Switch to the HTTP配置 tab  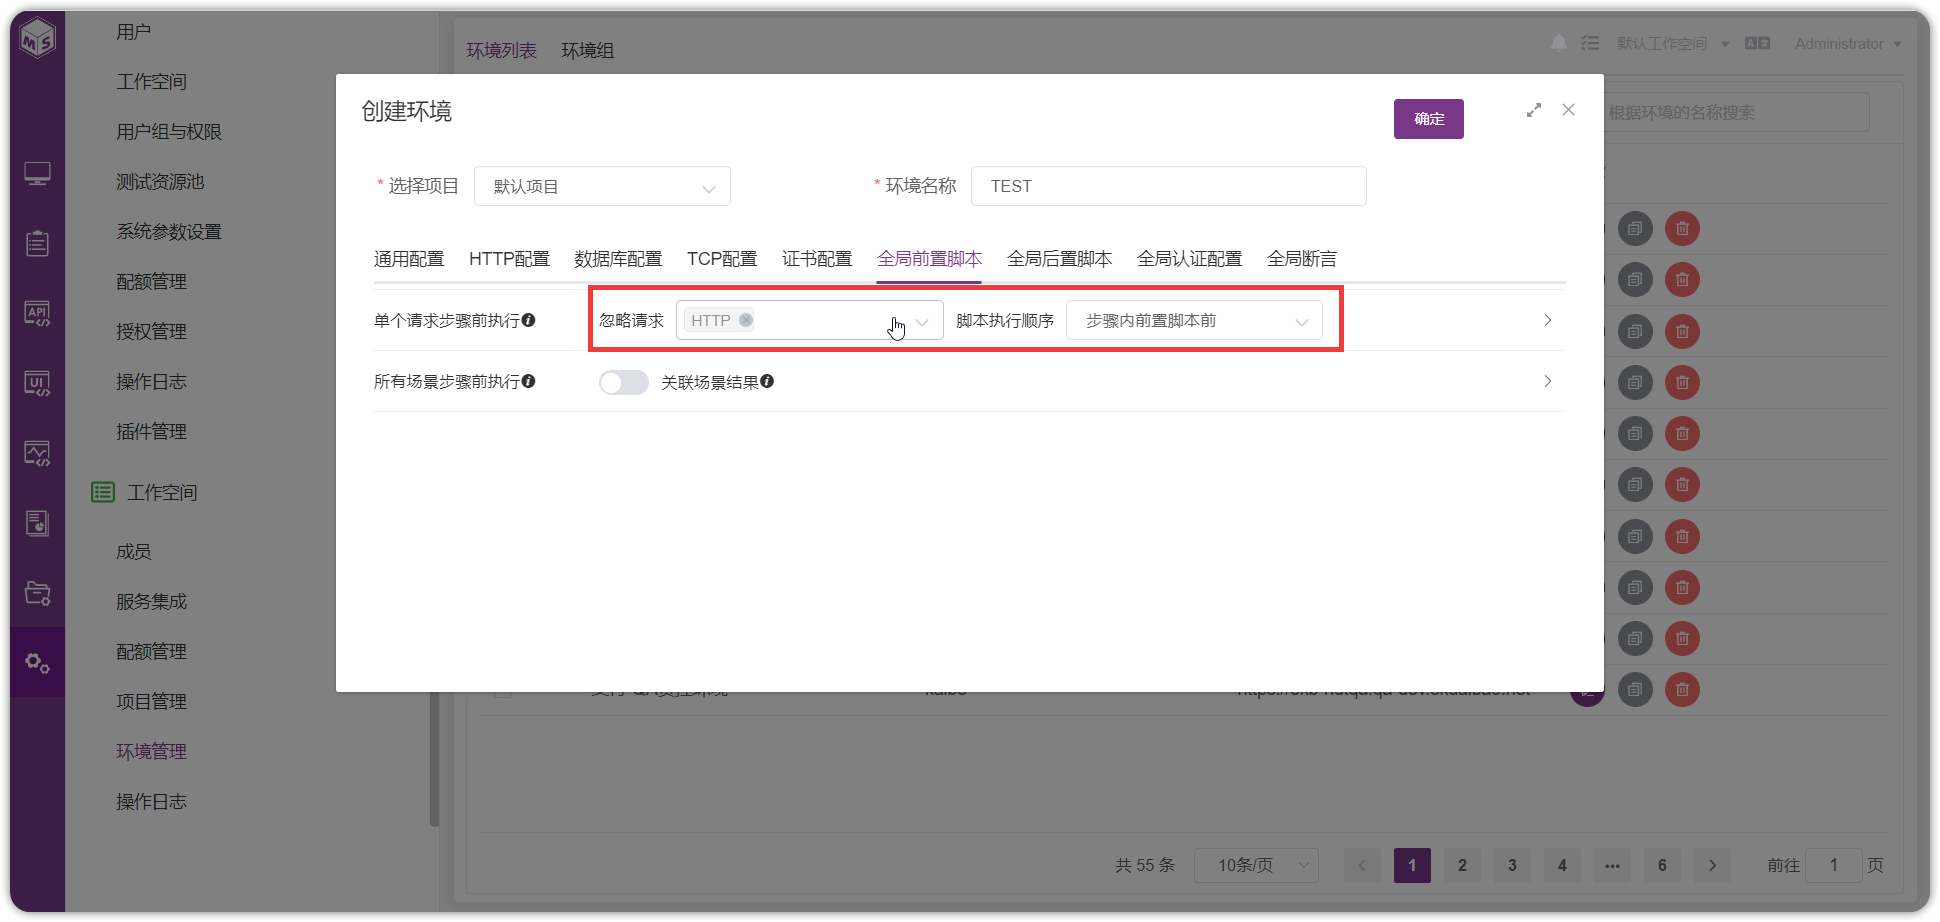(509, 259)
